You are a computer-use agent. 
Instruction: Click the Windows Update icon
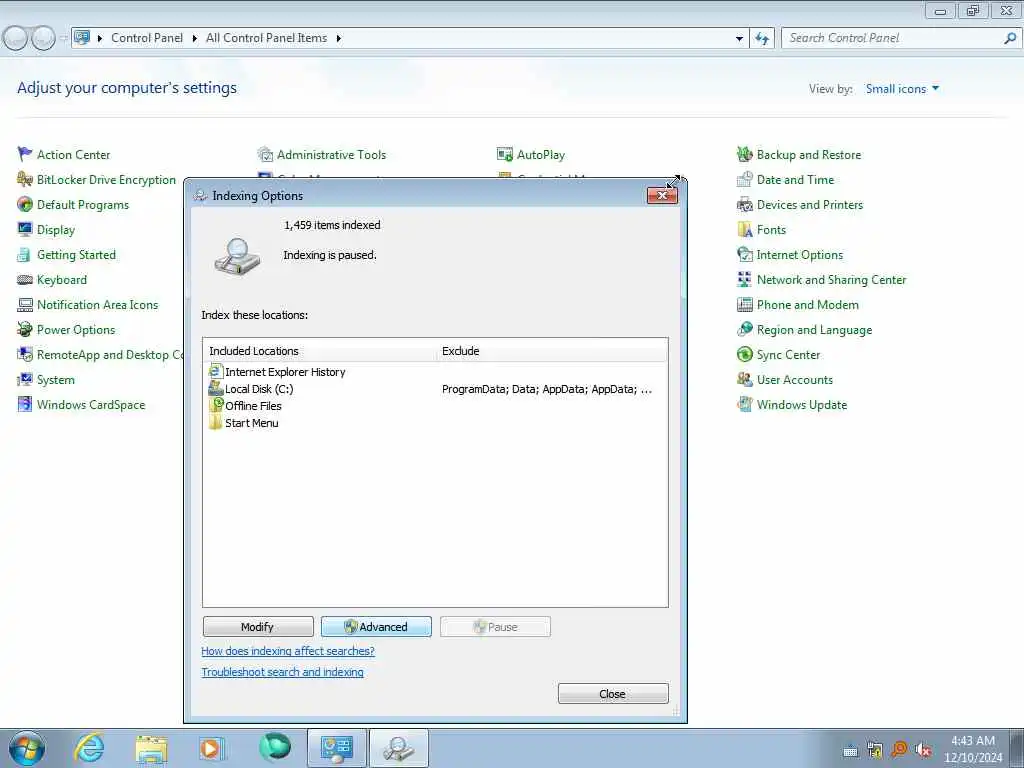[744, 404]
